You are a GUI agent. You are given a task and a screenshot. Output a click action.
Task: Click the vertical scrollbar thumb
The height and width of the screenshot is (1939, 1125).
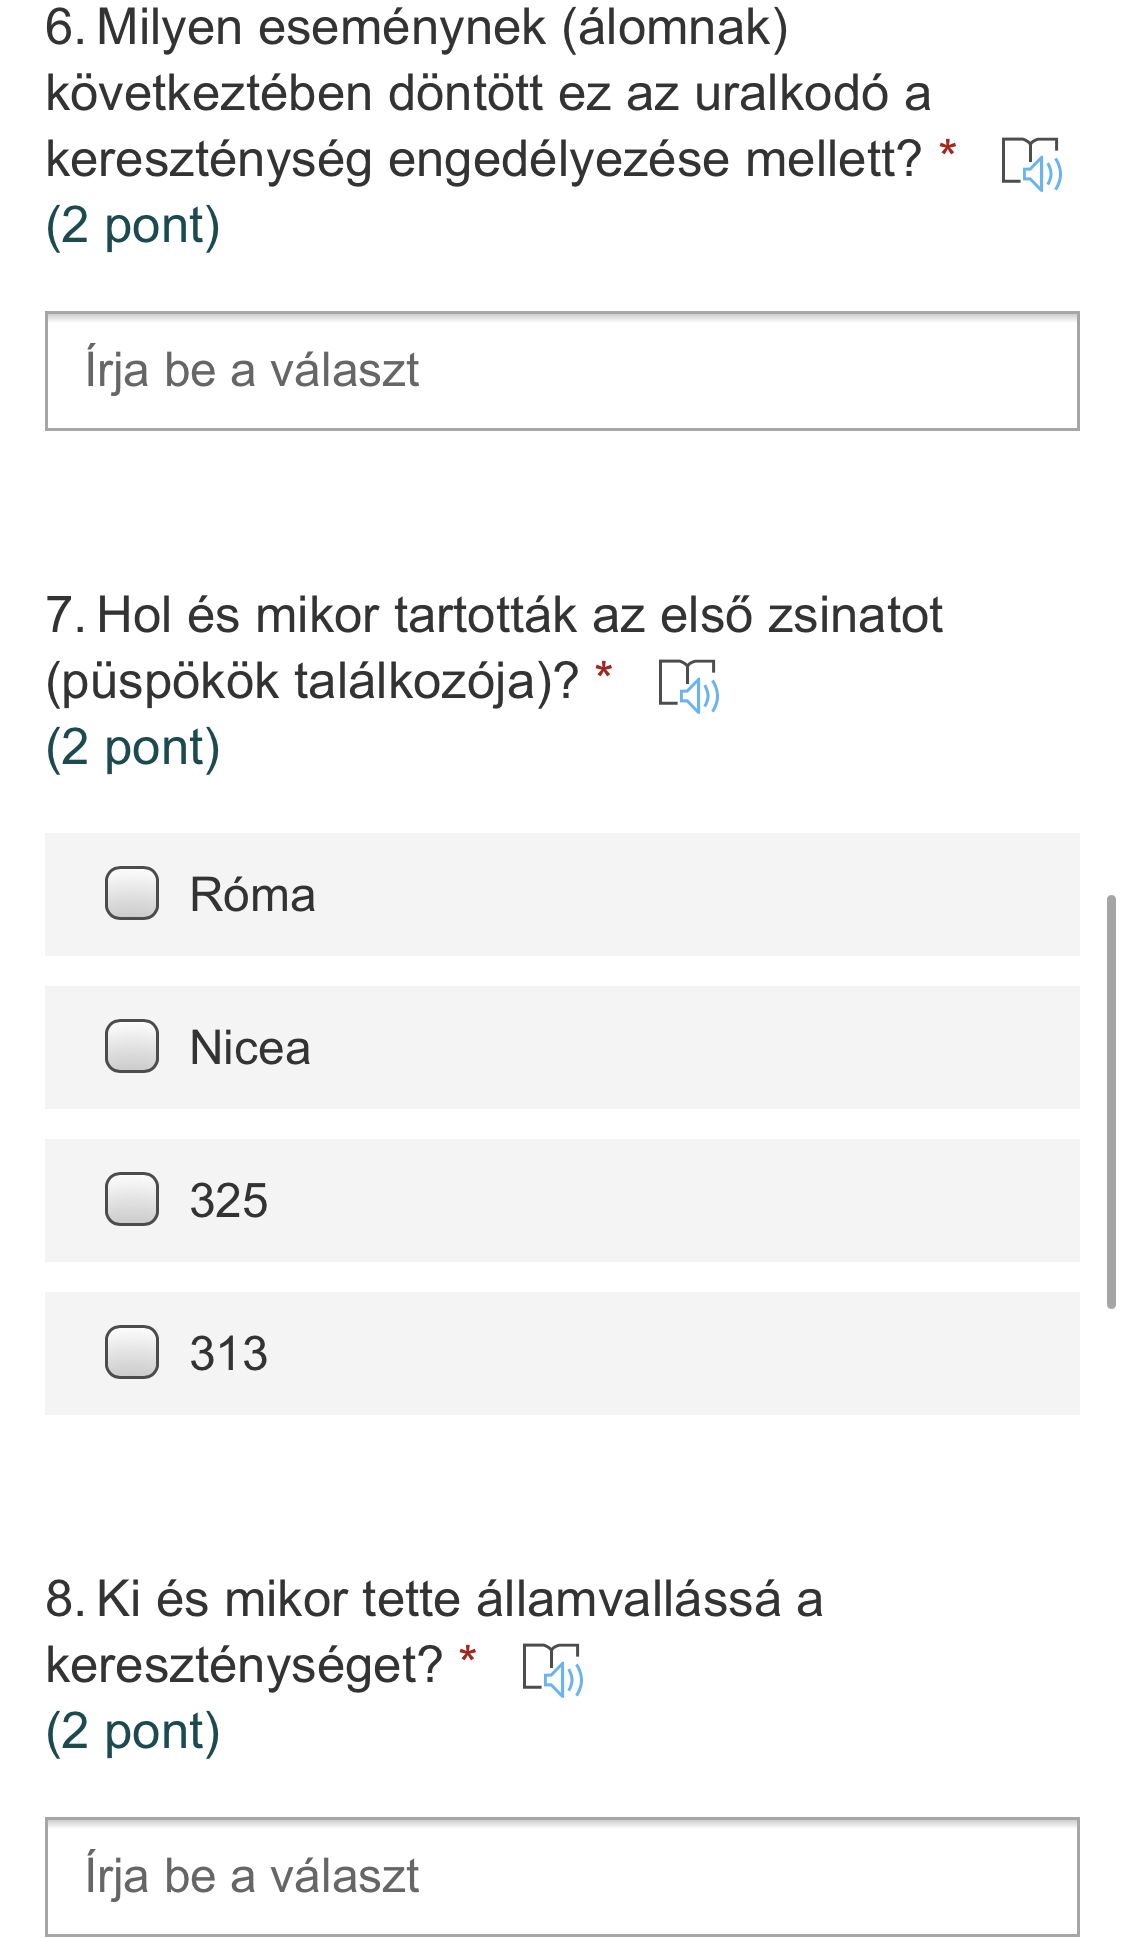click(x=1110, y=1100)
